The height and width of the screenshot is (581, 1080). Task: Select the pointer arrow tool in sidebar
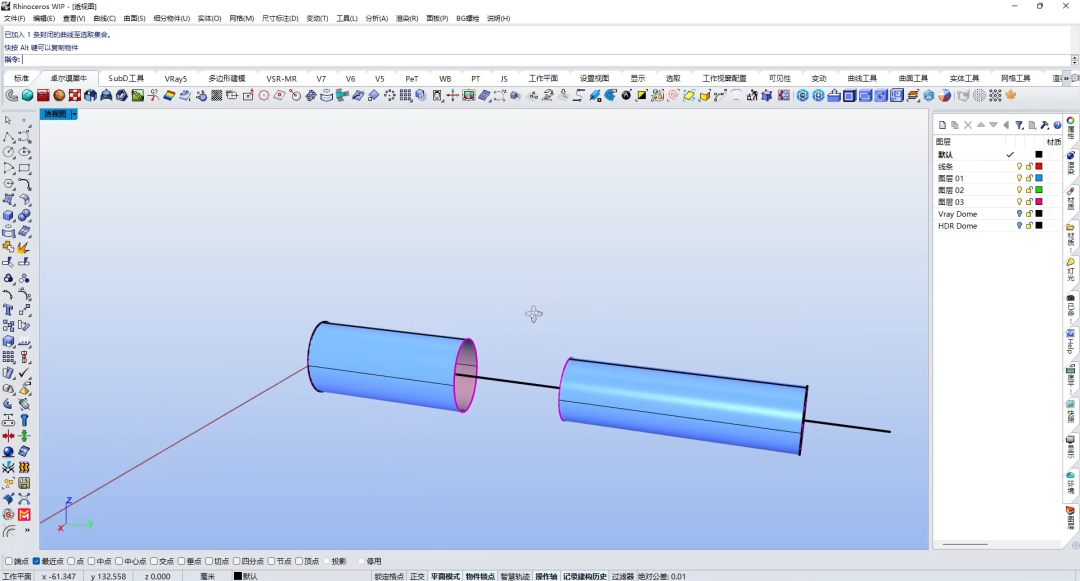(x=8, y=120)
